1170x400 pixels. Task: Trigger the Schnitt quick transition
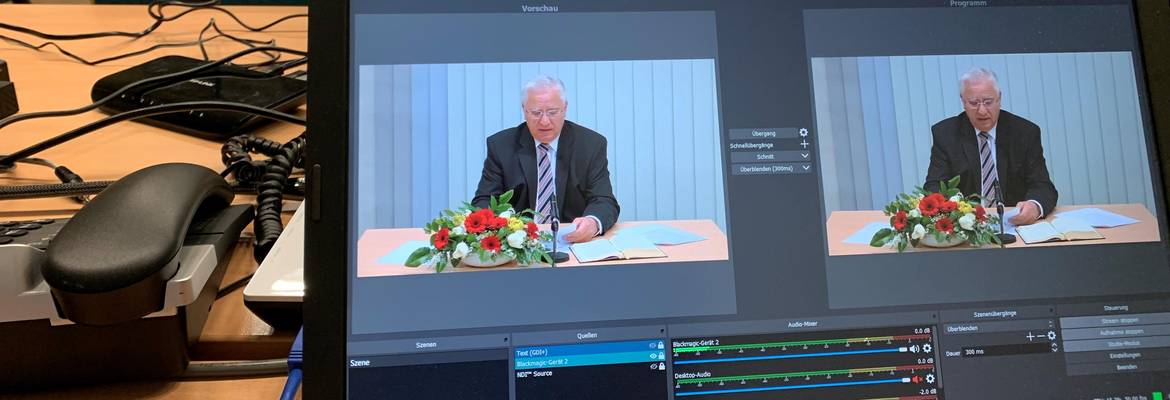coord(765,157)
